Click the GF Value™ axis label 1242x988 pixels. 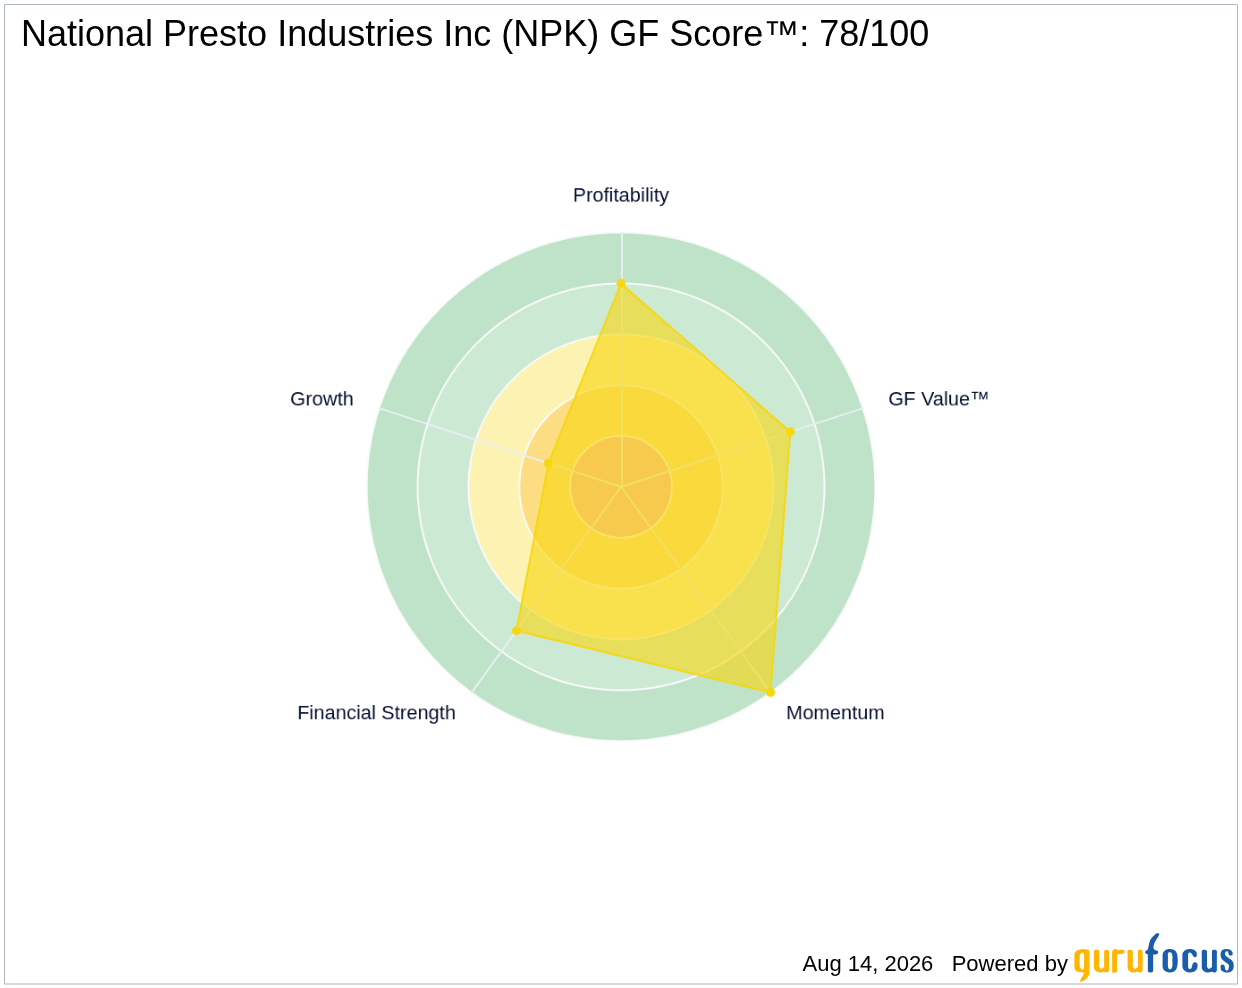click(938, 399)
